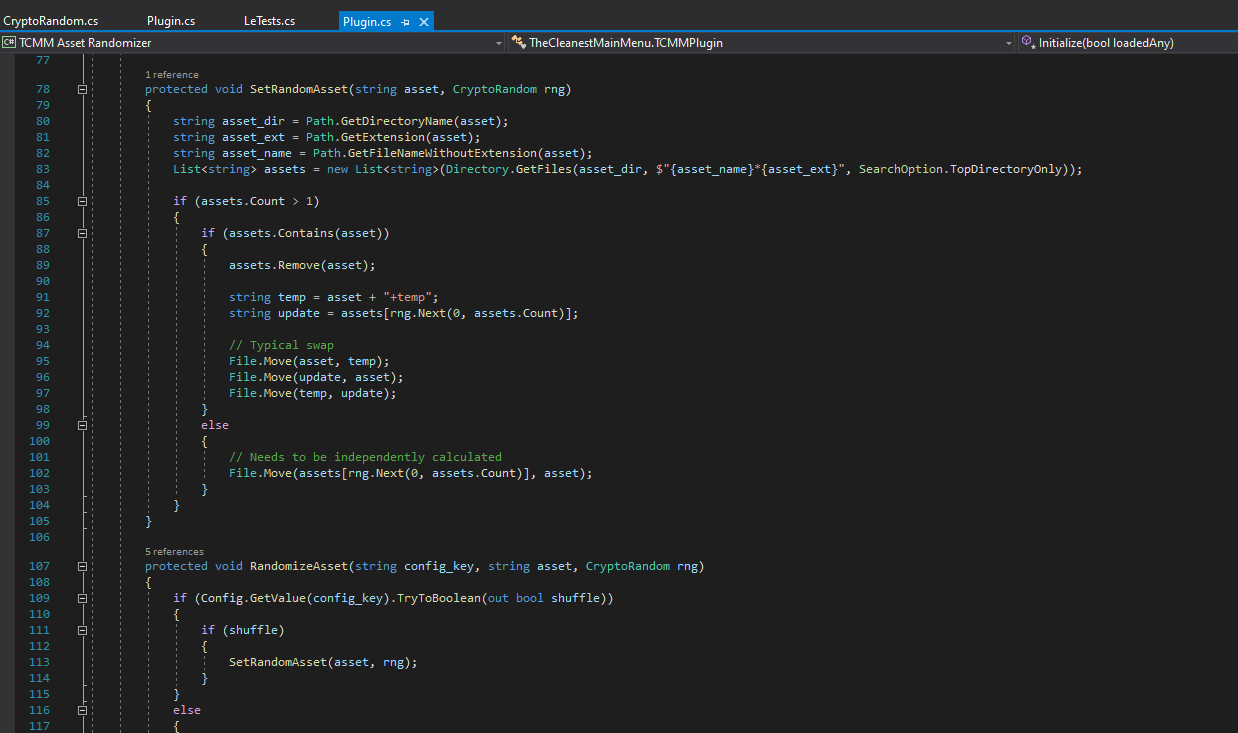Click the "1 reference" CodeLens link
Screen dimensions: 1238x733
172,75
